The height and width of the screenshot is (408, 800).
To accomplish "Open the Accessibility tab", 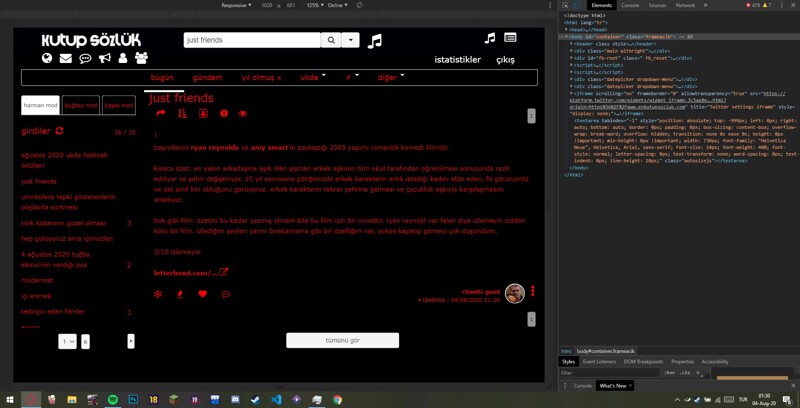I will pyautogui.click(x=715, y=362).
